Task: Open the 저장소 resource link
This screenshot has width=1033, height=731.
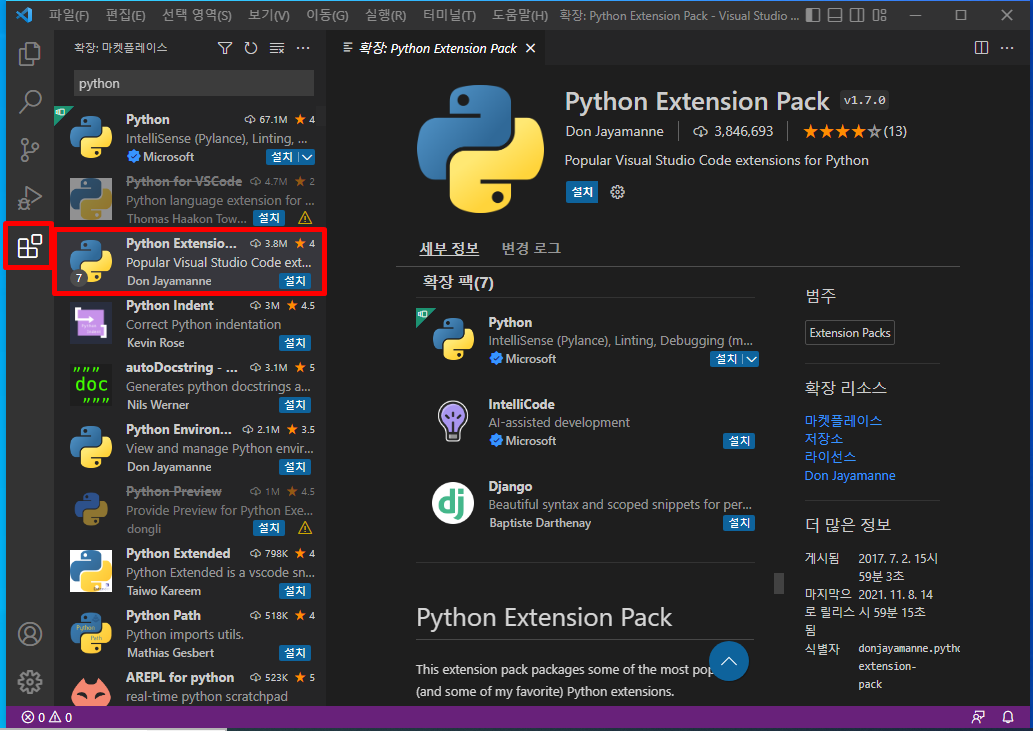Action: tap(824, 439)
